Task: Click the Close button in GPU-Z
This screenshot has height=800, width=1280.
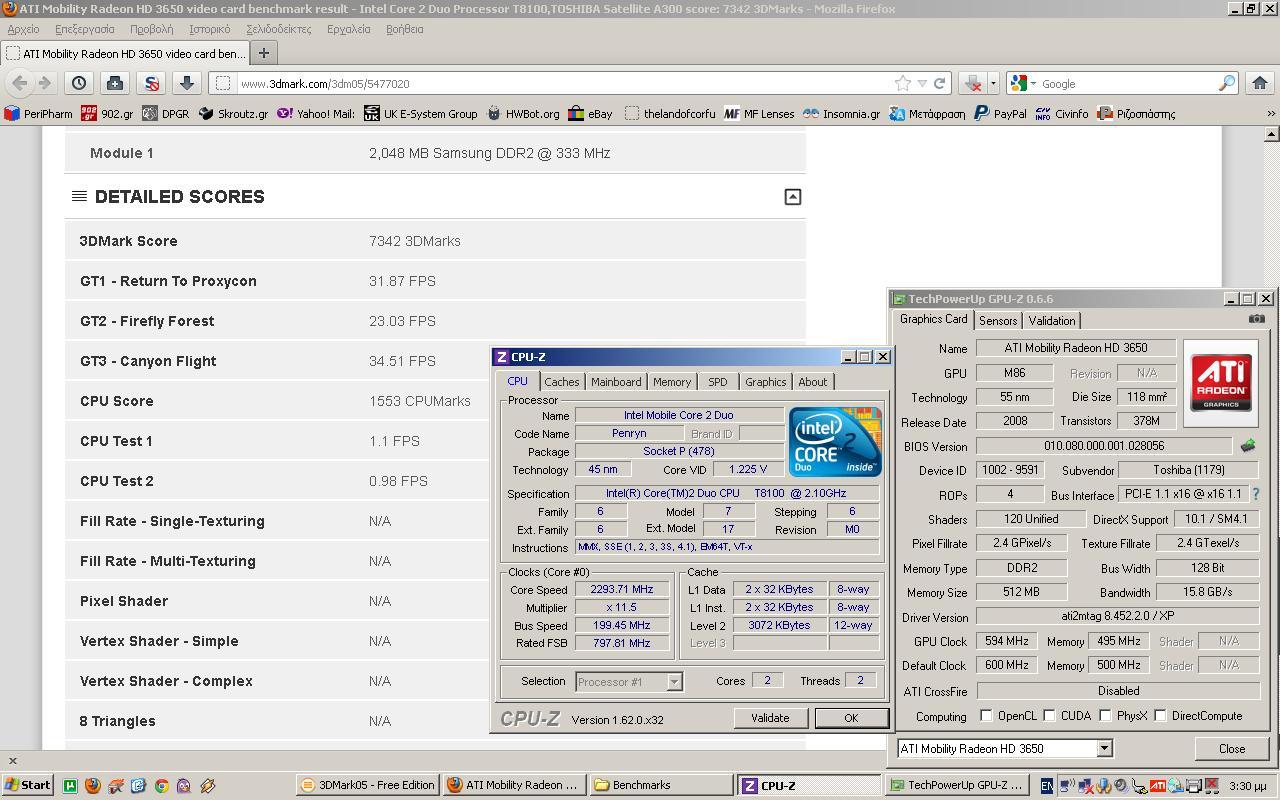Action: pos(1232,748)
